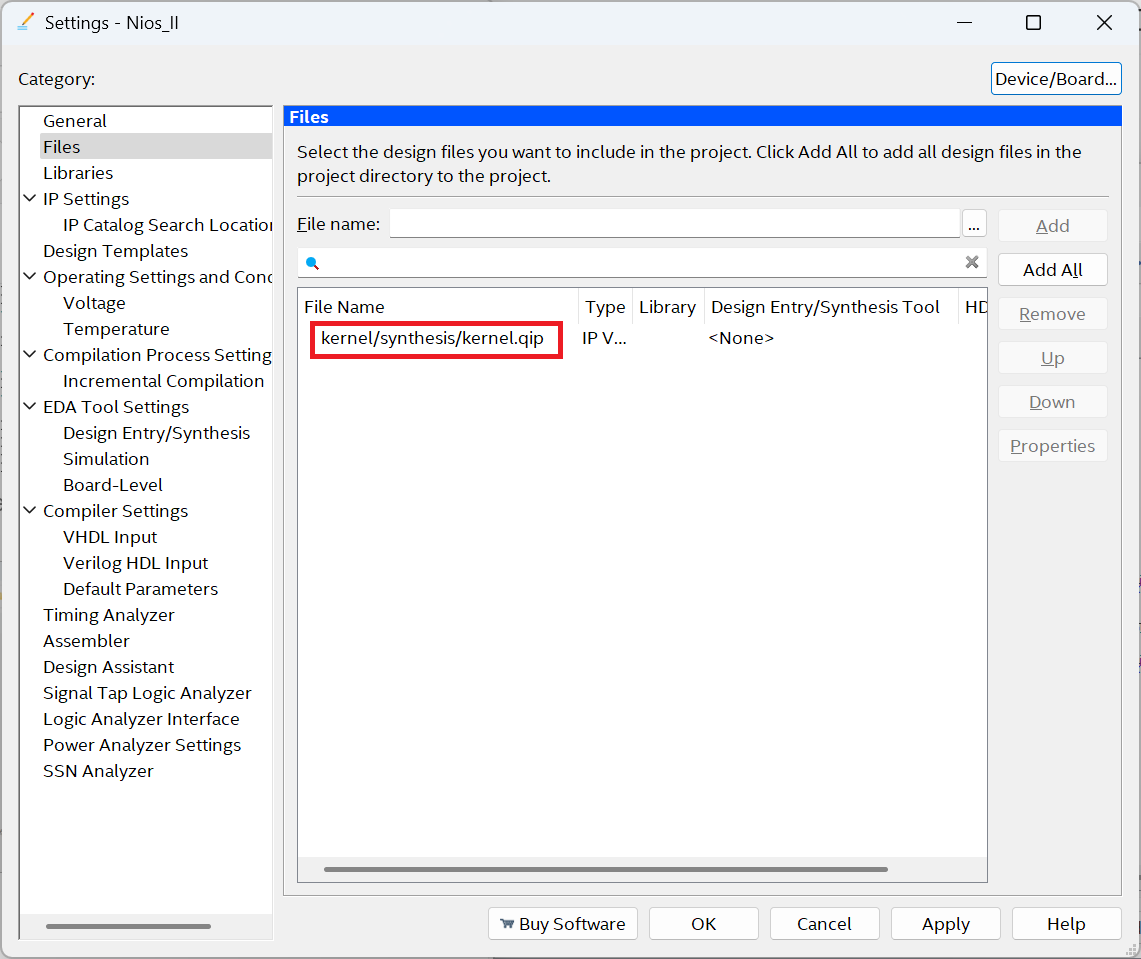Select Default Parameters
This screenshot has width=1141, height=959.
point(140,589)
